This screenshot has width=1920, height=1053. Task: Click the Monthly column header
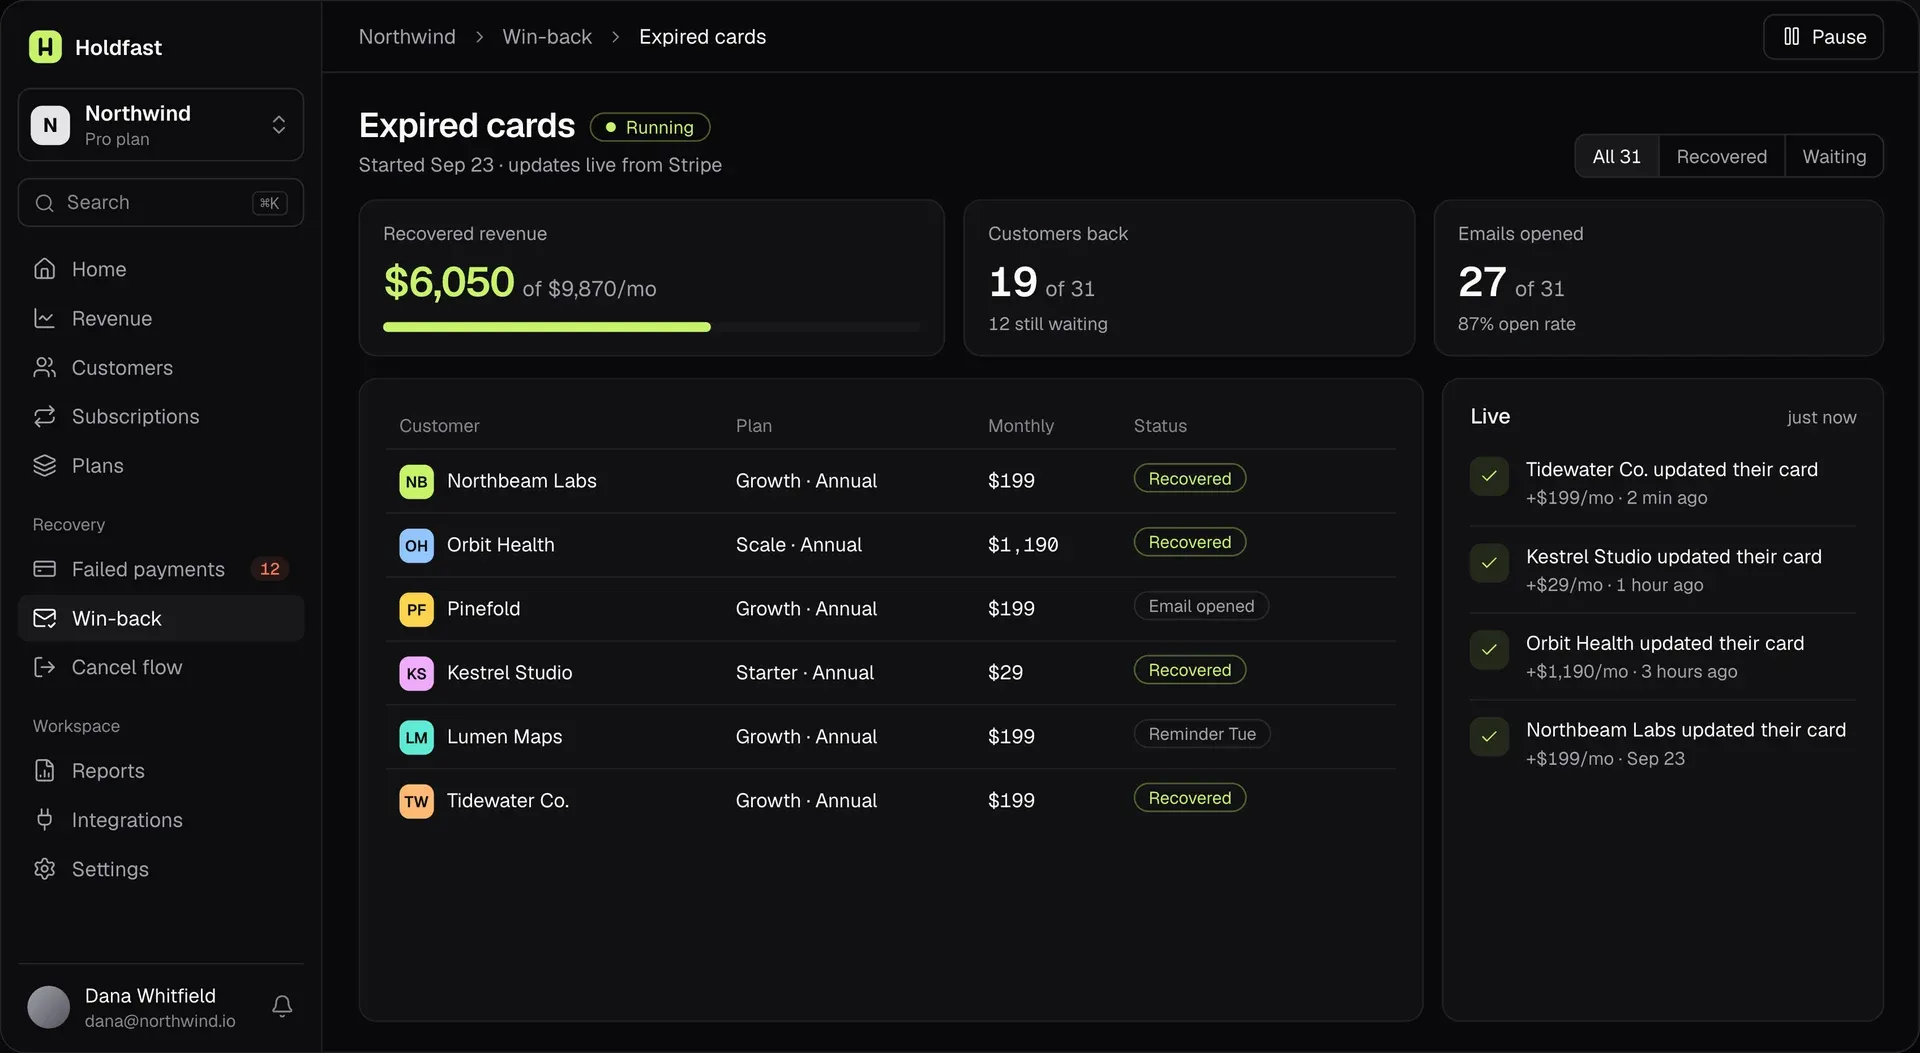[x=1021, y=426]
